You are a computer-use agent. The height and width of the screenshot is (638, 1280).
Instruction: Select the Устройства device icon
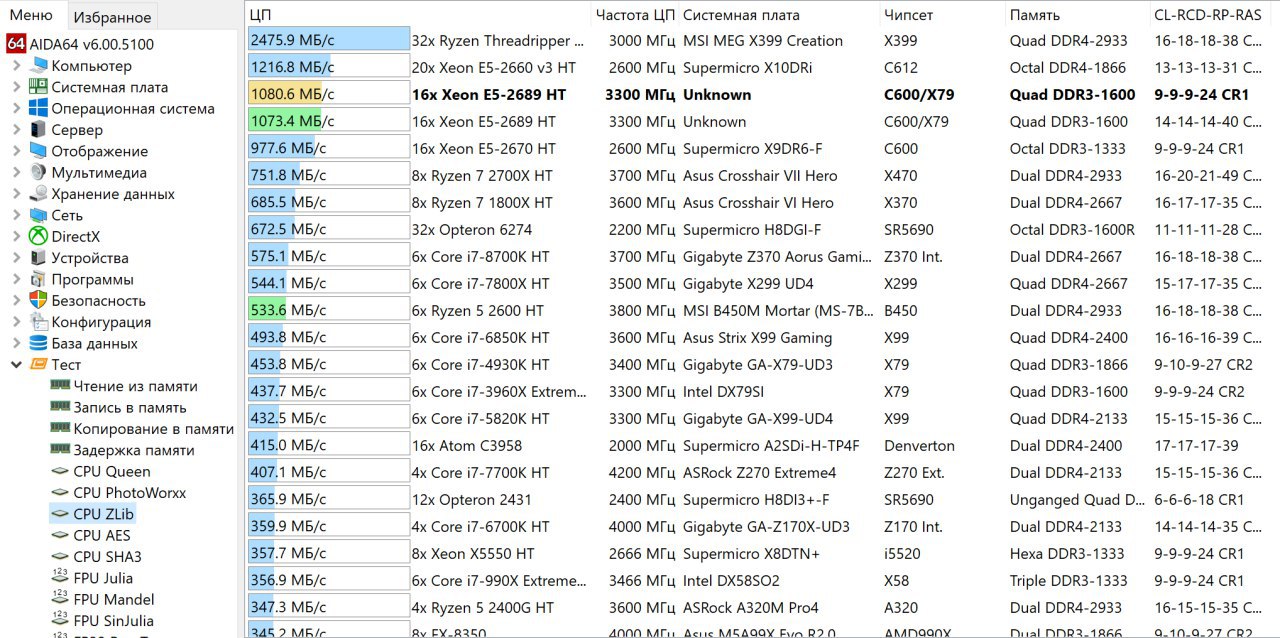point(38,258)
